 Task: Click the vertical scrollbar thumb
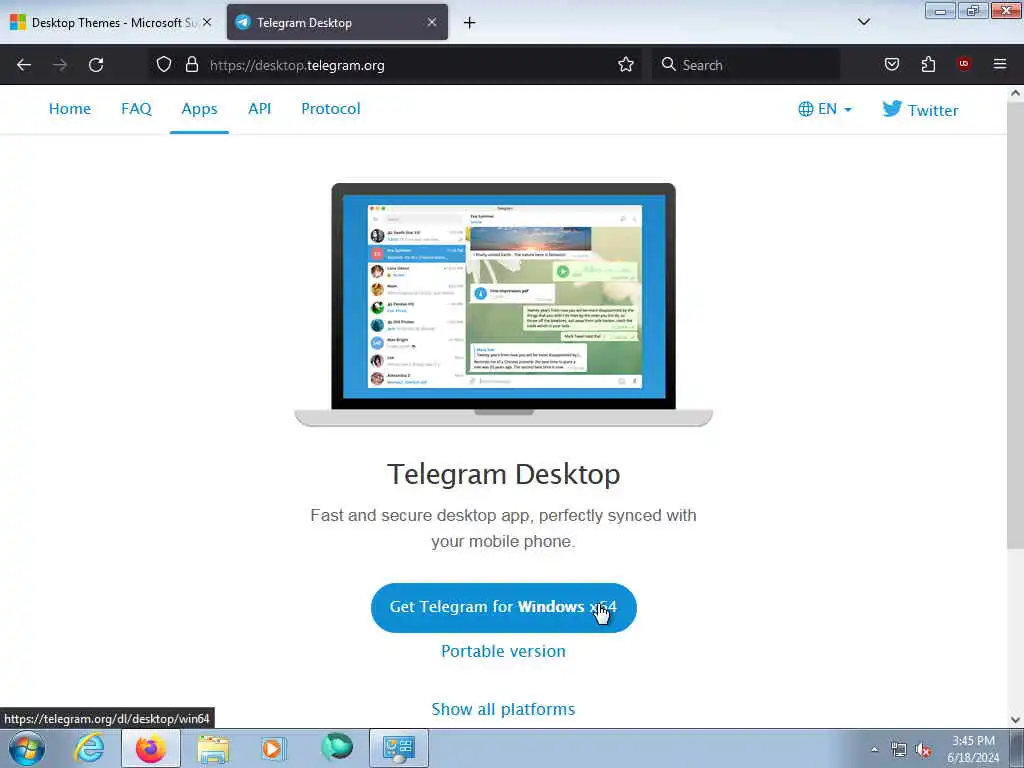point(1015,325)
